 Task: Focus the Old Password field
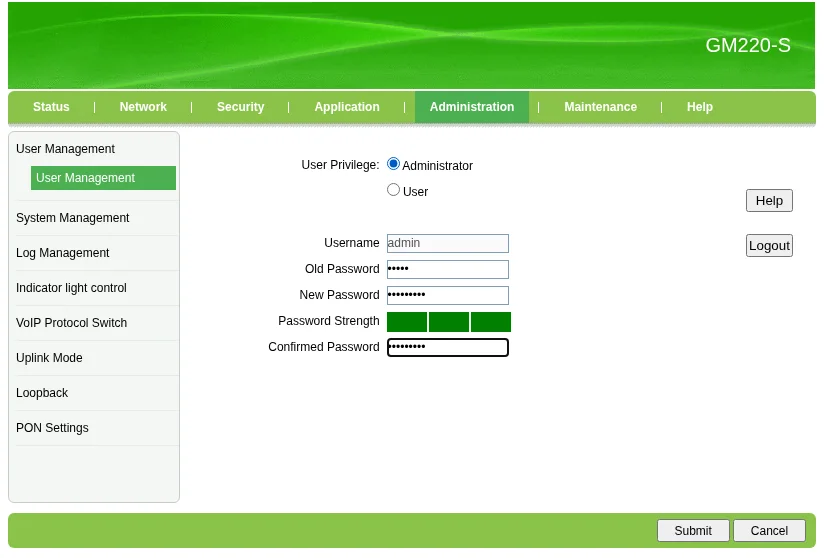(448, 269)
